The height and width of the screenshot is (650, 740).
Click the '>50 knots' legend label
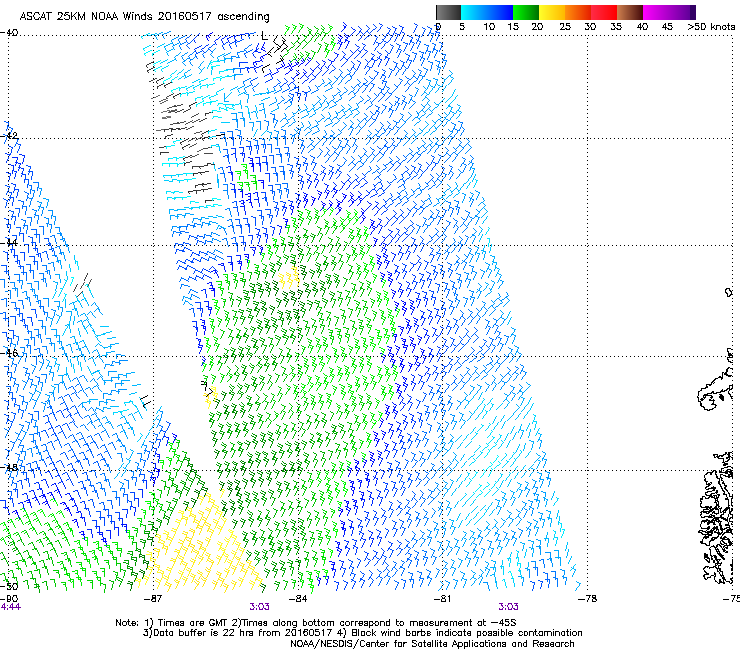click(711, 26)
